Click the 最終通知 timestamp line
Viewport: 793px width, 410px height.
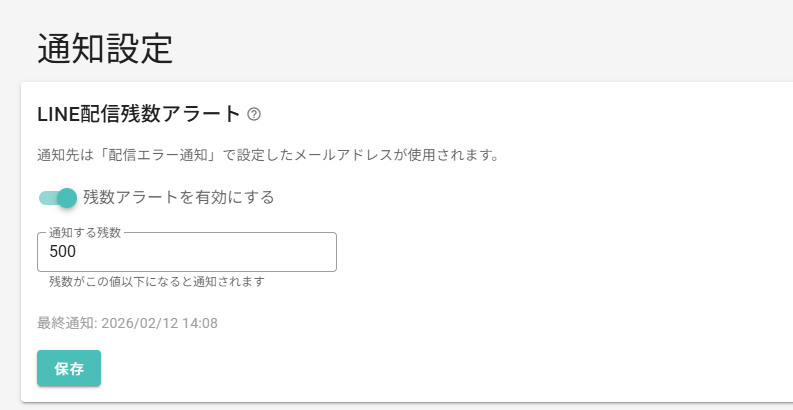(x=127, y=323)
